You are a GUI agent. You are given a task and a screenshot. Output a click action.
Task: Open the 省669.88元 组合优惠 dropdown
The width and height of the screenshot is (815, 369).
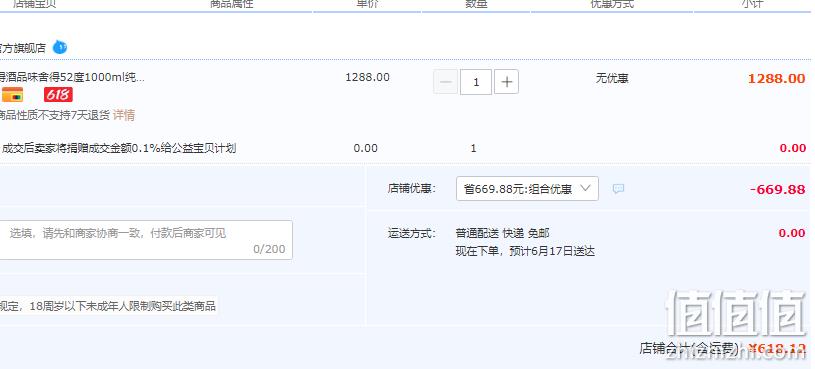point(527,189)
